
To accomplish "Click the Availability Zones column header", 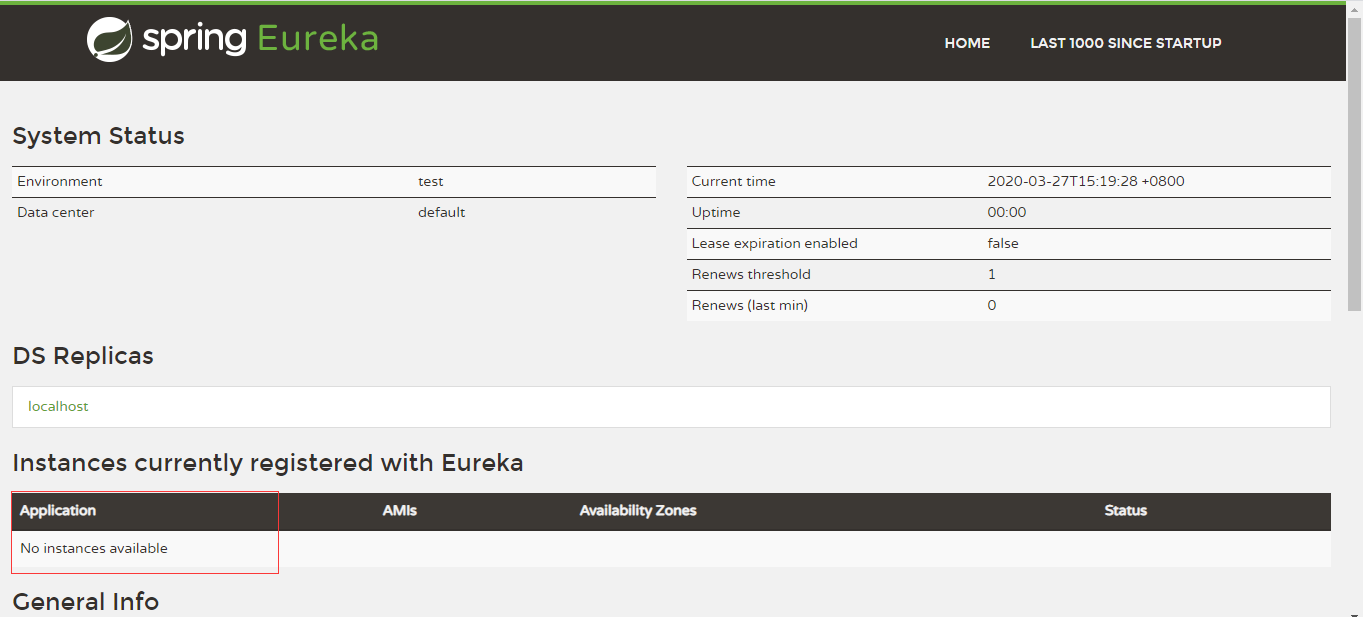I will click(638, 510).
